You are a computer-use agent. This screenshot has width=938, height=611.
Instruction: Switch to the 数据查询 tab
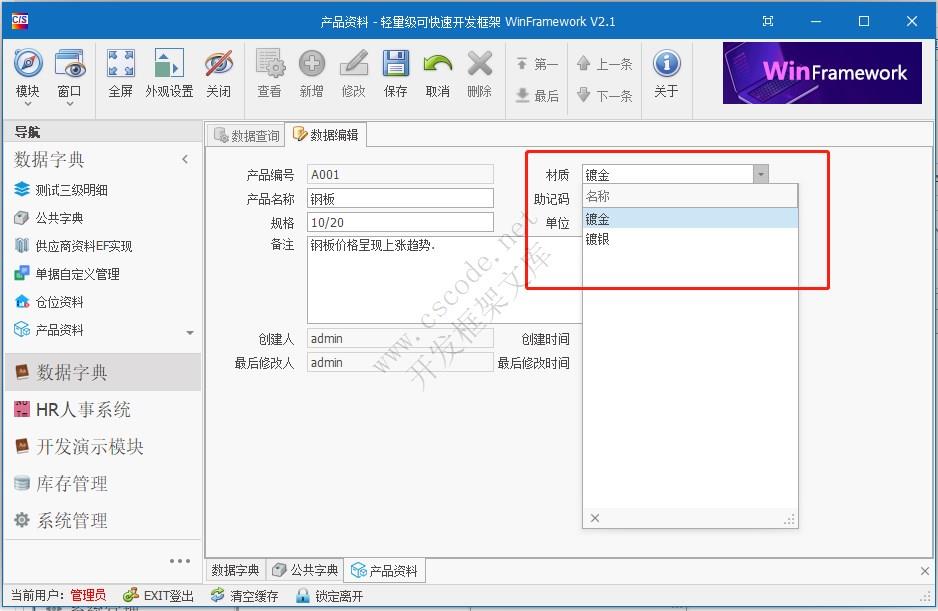point(251,133)
